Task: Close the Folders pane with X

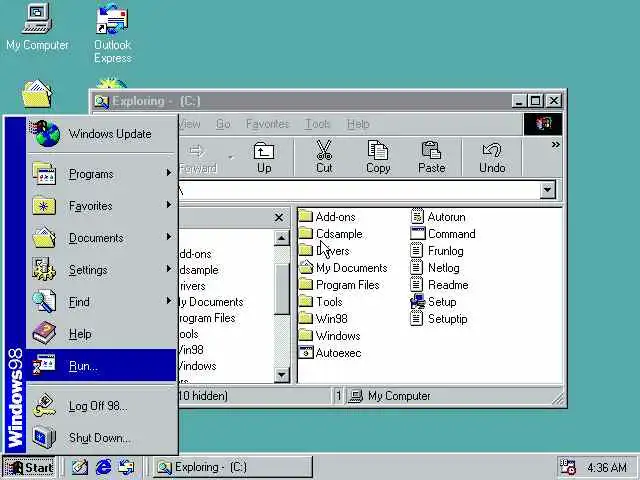Action: [x=279, y=218]
